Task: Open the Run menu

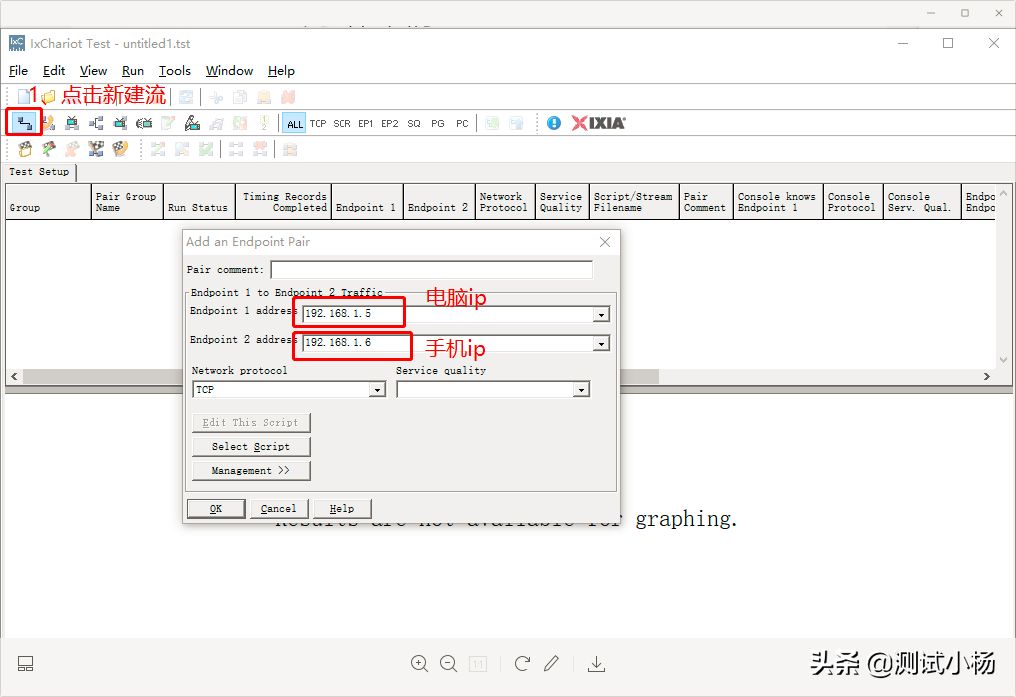Action: [133, 71]
